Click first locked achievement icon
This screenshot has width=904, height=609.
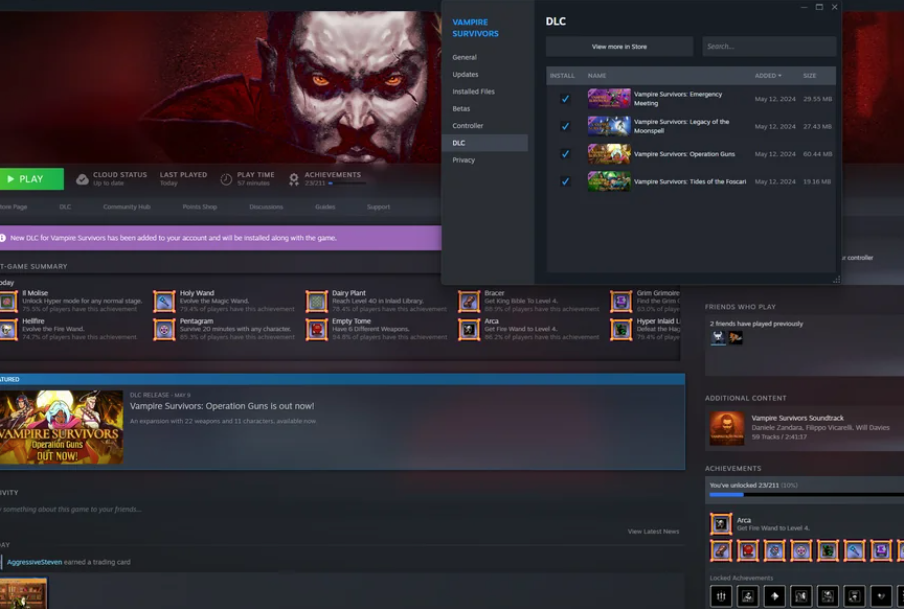(x=721, y=596)
